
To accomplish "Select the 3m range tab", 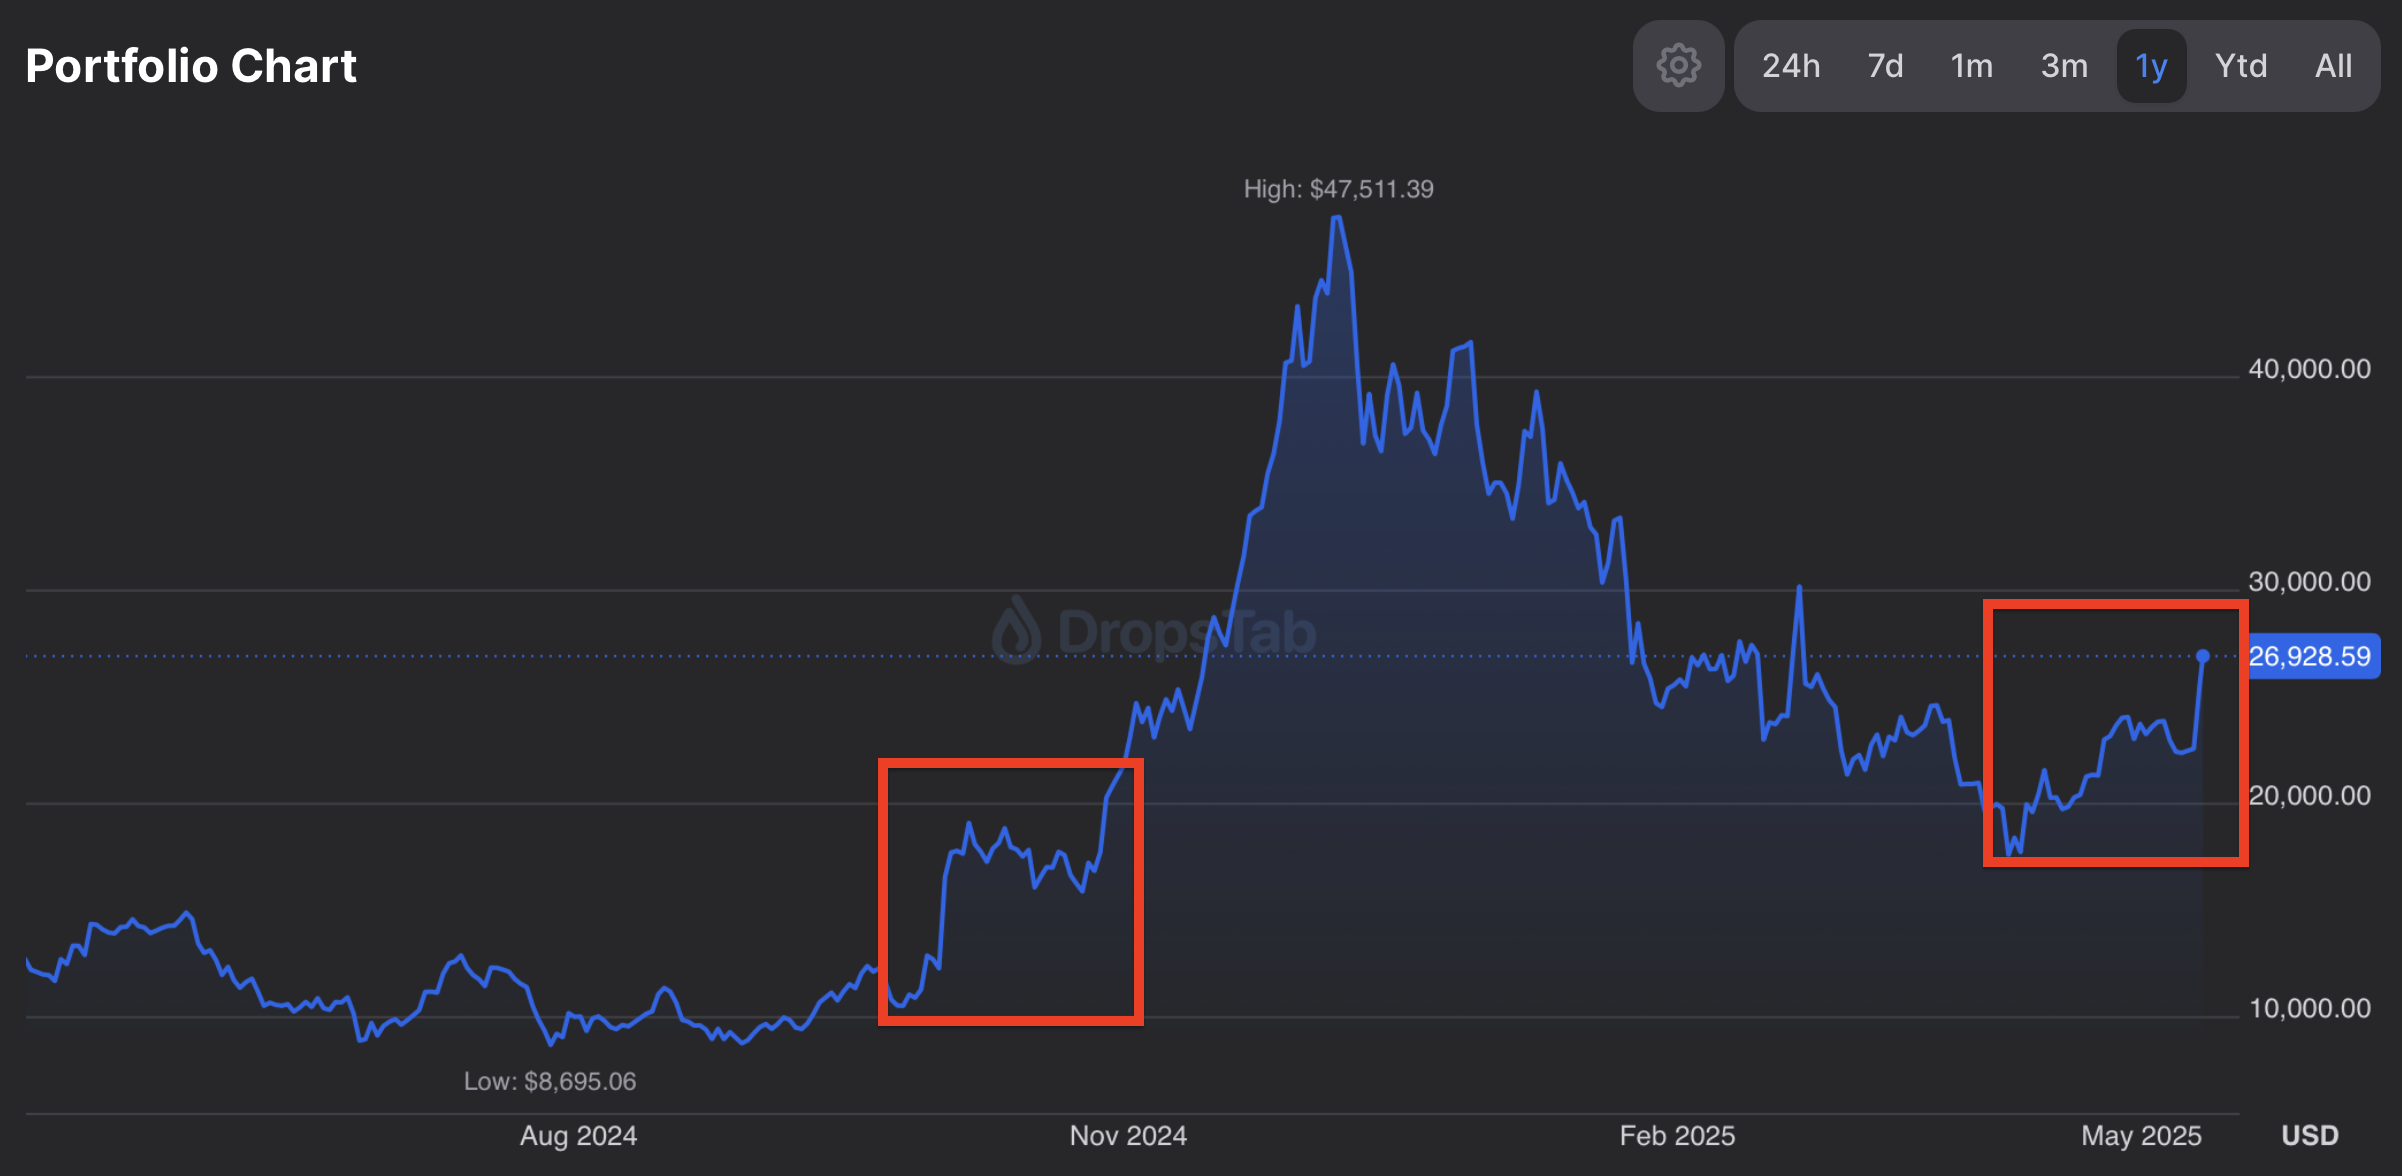I will click(x=2064, y=66).
